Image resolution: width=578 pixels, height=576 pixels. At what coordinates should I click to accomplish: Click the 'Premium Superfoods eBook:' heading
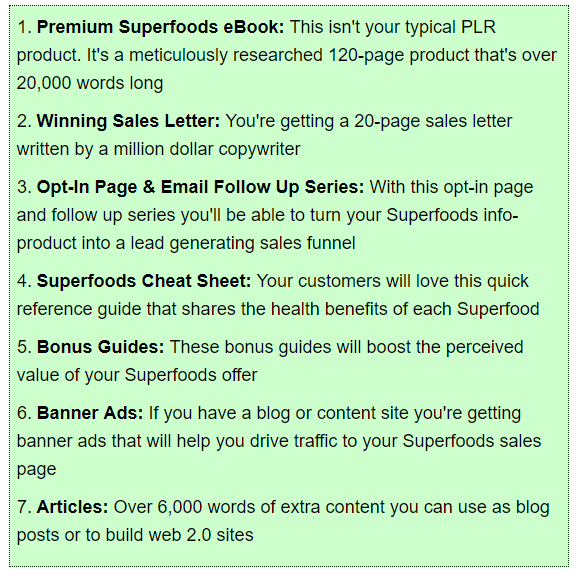click(160, 27)
